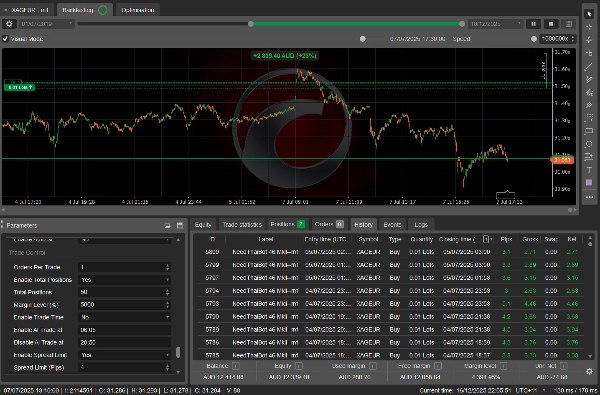Open Enable Total Positions dropdown
Image resolution: width=600 pixels, height=395 pixels.
click(124, 280)
